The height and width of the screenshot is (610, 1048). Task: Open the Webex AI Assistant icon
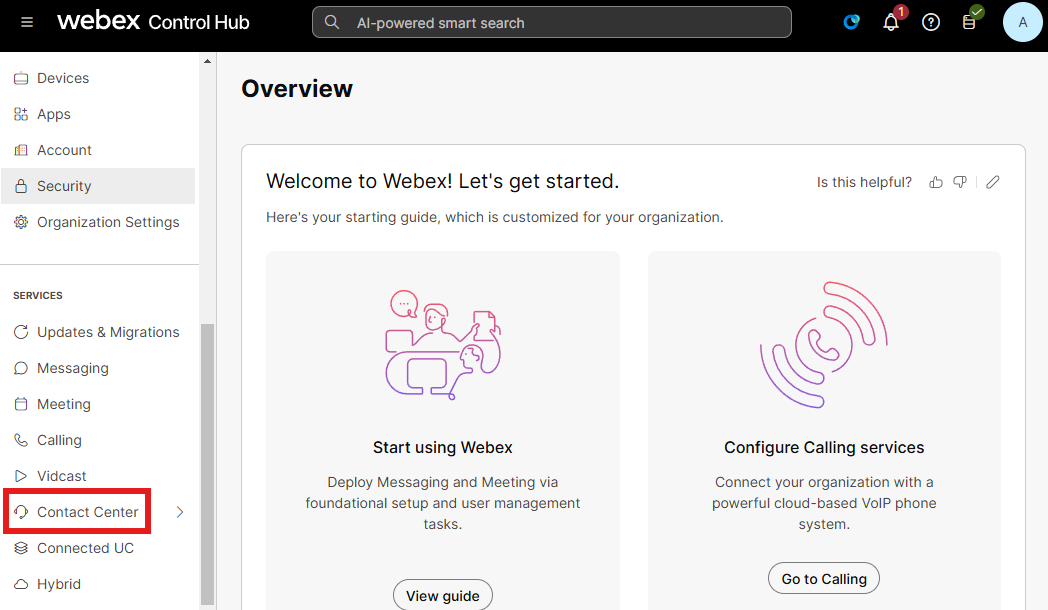[x=852, y=22]
